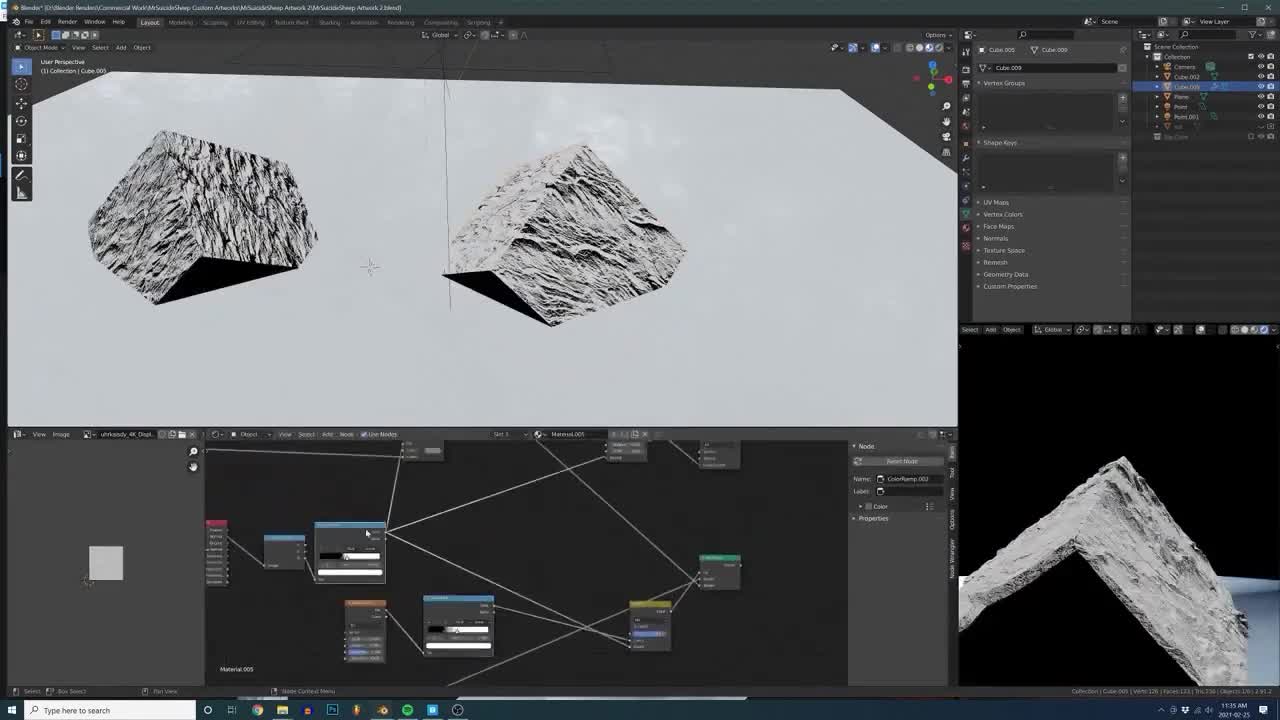This screenshot has height=720, width=1280.
Task: Toggle the Color checkbox in Node panel
Action: tap(869, 506)
